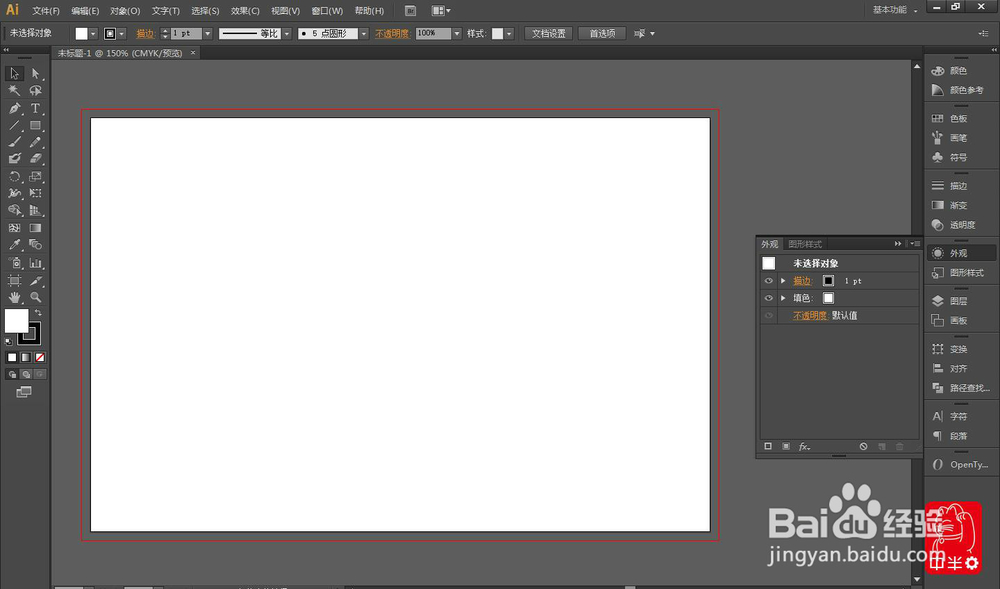Viewport: 1000px width, 589px height.
Task: Open the 对象(O) menu
Action: 125,11
